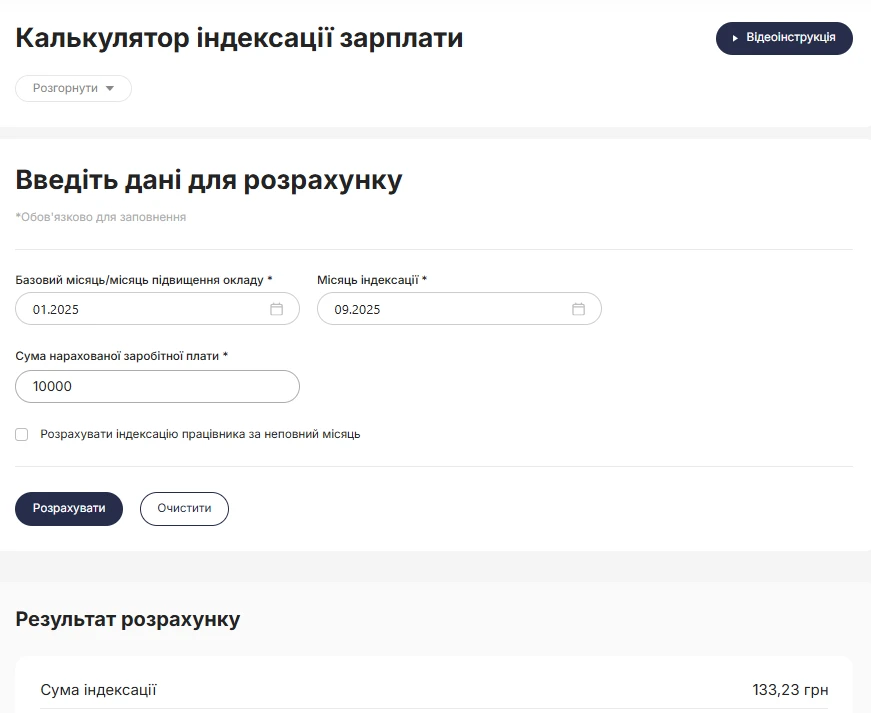Image resolution: width=871 pixels, height=713 pixels.
Task: Click the 'Калькулятор індексації зарплати' page title
Action: tap(239, 39)
